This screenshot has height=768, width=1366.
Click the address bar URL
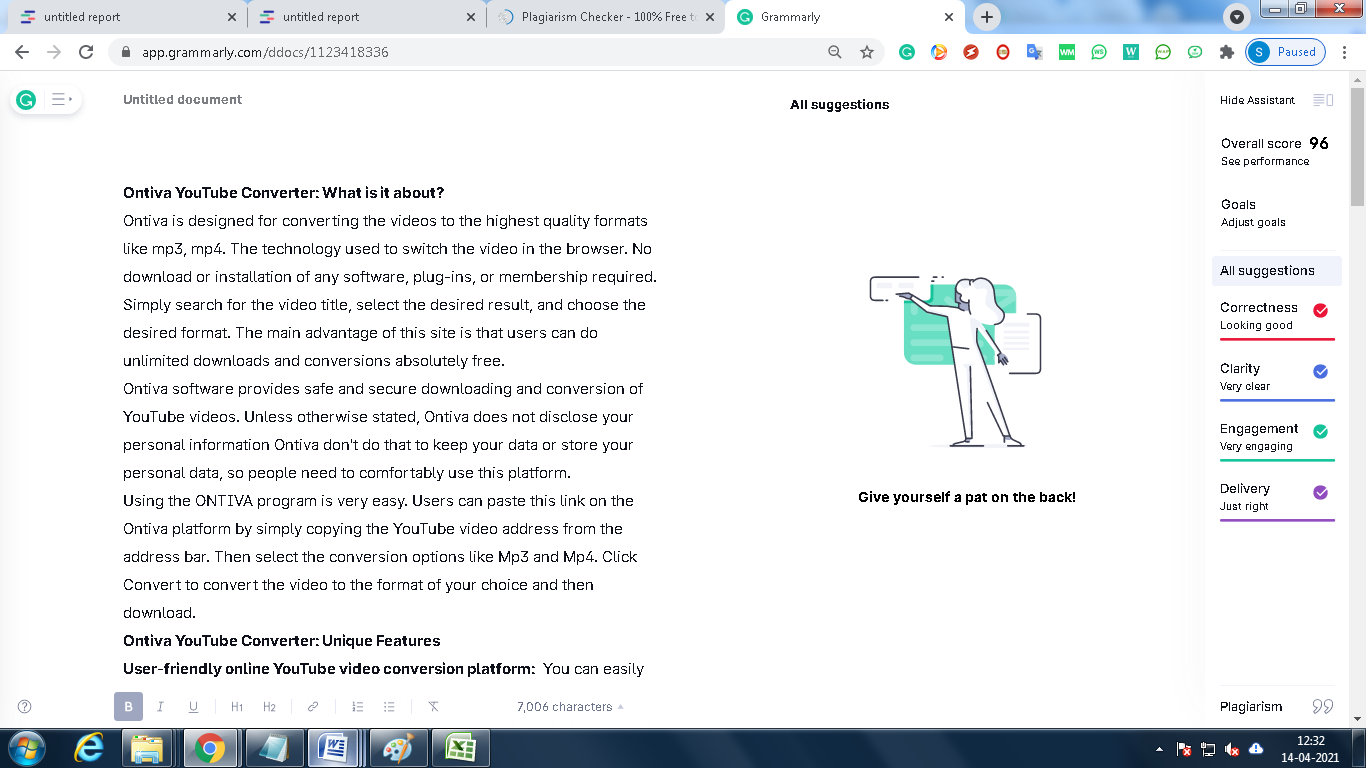point(263,52)
